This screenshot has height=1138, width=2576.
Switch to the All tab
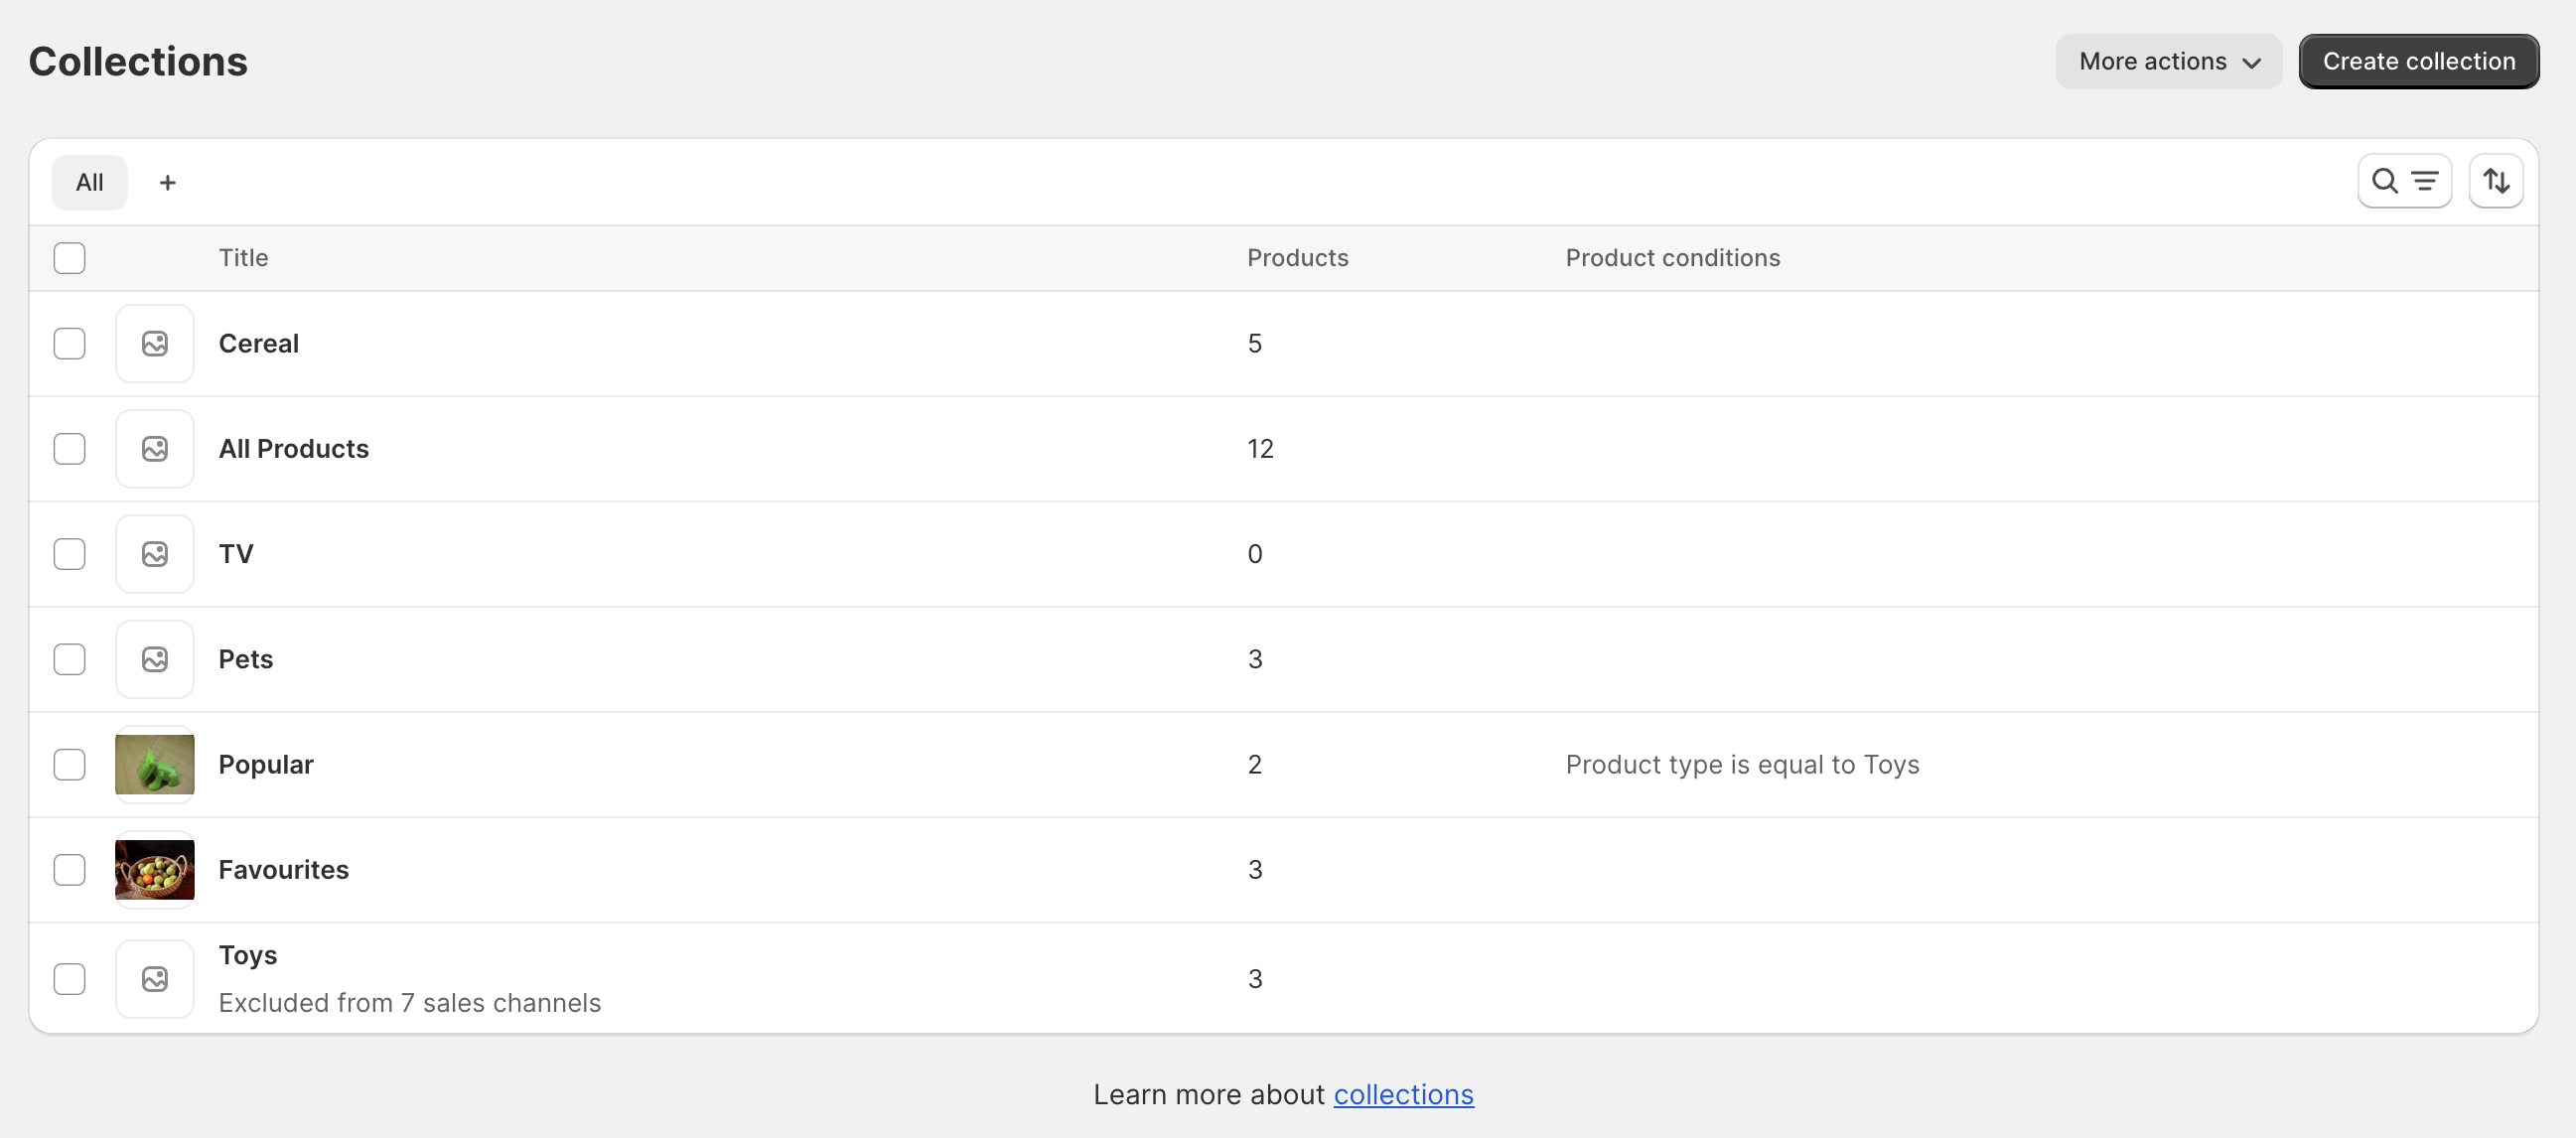coord(89,182)
